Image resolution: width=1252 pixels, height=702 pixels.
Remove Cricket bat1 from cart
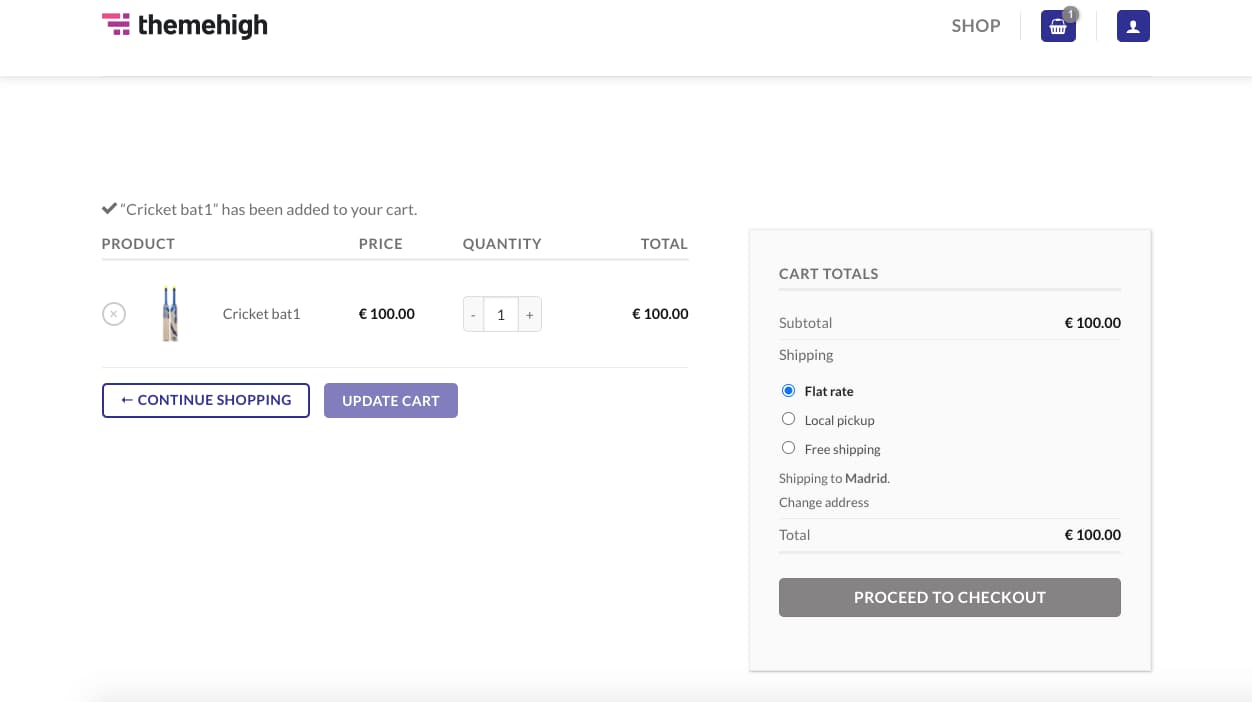tap(114, 314)
